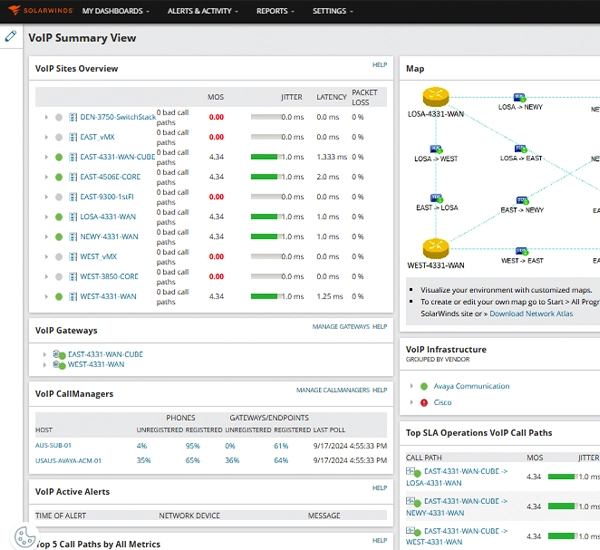Click gateway icon for EAST-4331-WAN-CUBE
Viewport: 600px width, 550px height.
click(x=59, y=354)
